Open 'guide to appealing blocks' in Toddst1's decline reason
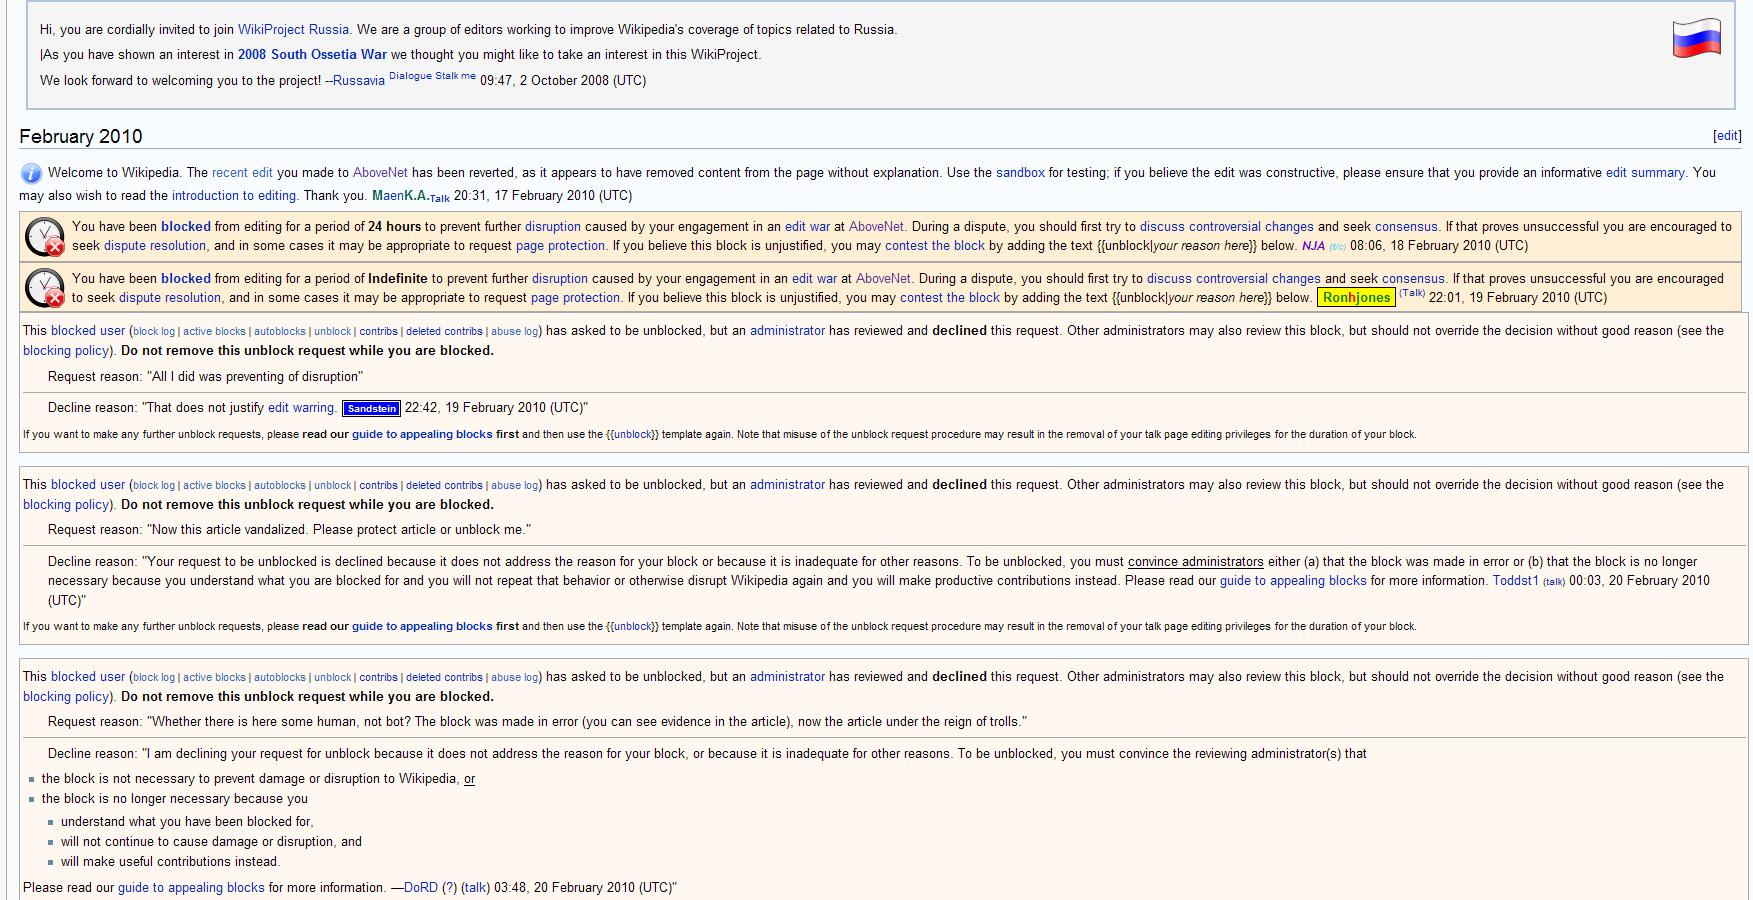The height and width of the screenshot is (900, 1753). tap(1293, 581)
